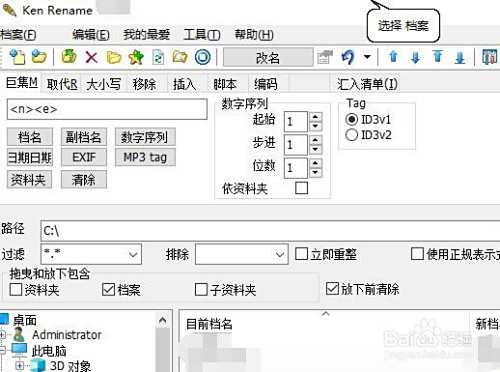The width and height of the screenshot is (500, 372).
Task: Decrease the 起始 value with down arrow
Action: (x=315, y=126)
